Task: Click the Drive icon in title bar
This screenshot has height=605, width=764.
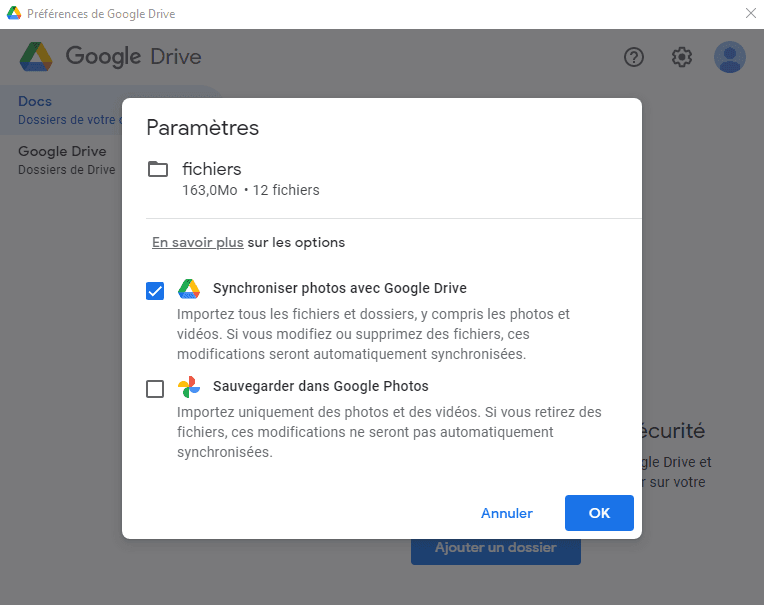Action: tap(15, 14)
